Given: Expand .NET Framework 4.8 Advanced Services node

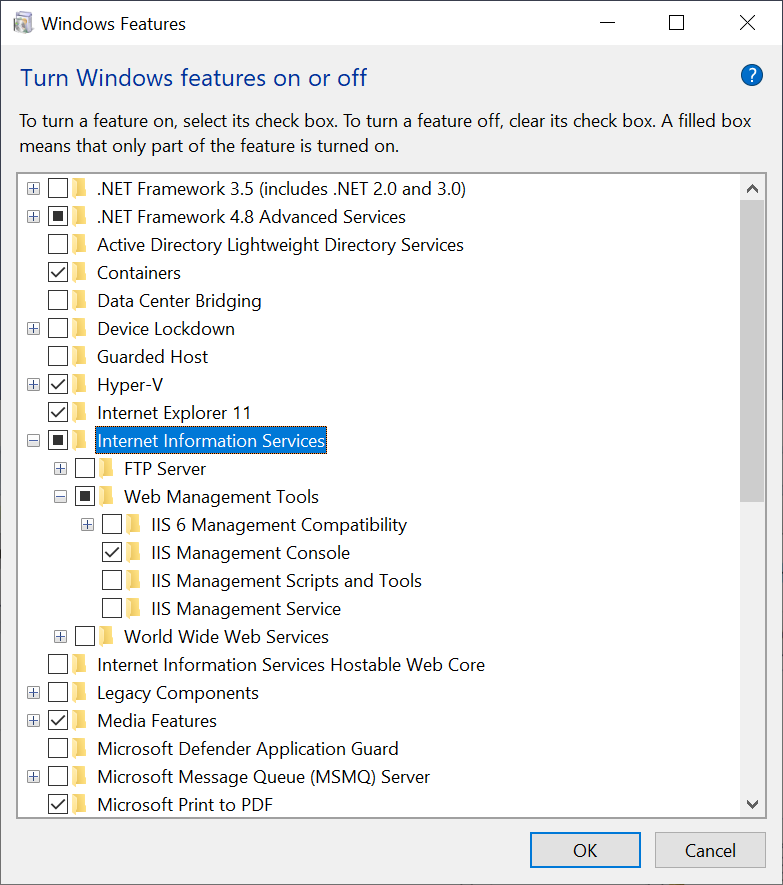Looking at the screenshot, I should [33, 217].
